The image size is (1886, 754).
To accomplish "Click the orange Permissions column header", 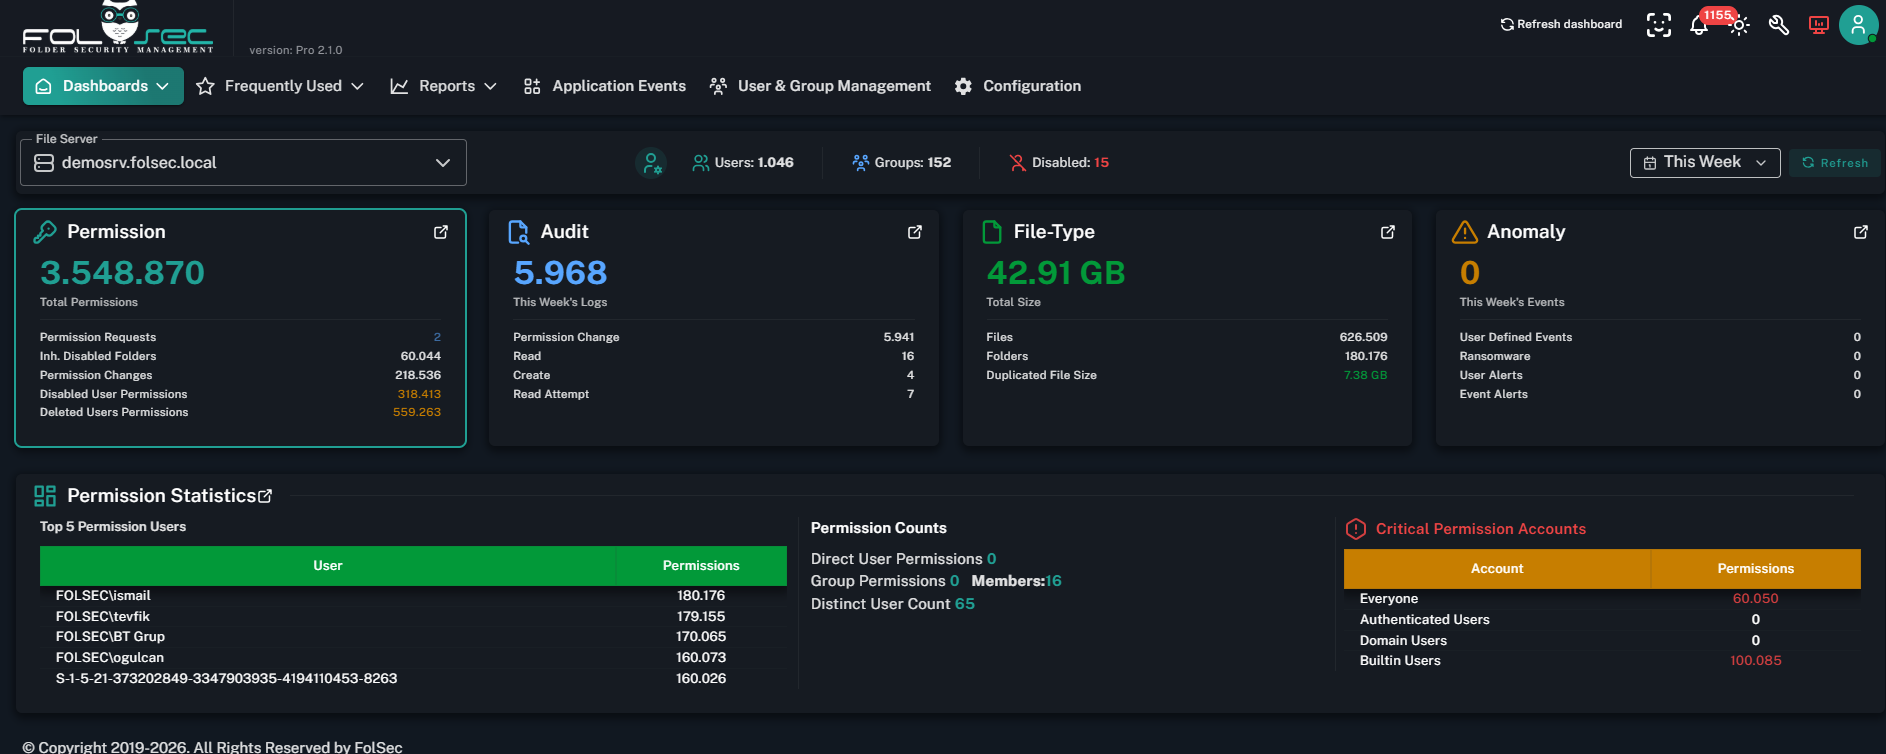I will click(x=1756, y=568).
